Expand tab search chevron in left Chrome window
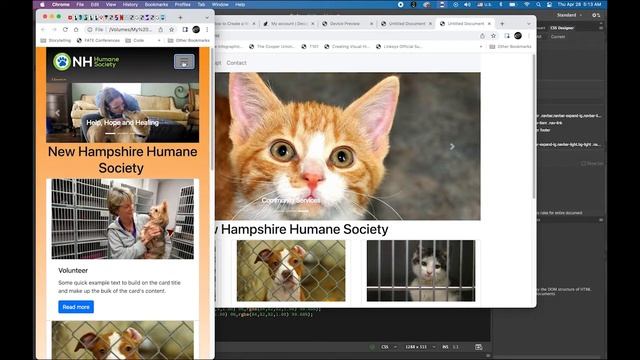The image size is (640, 360). click(x=207, y=18)
